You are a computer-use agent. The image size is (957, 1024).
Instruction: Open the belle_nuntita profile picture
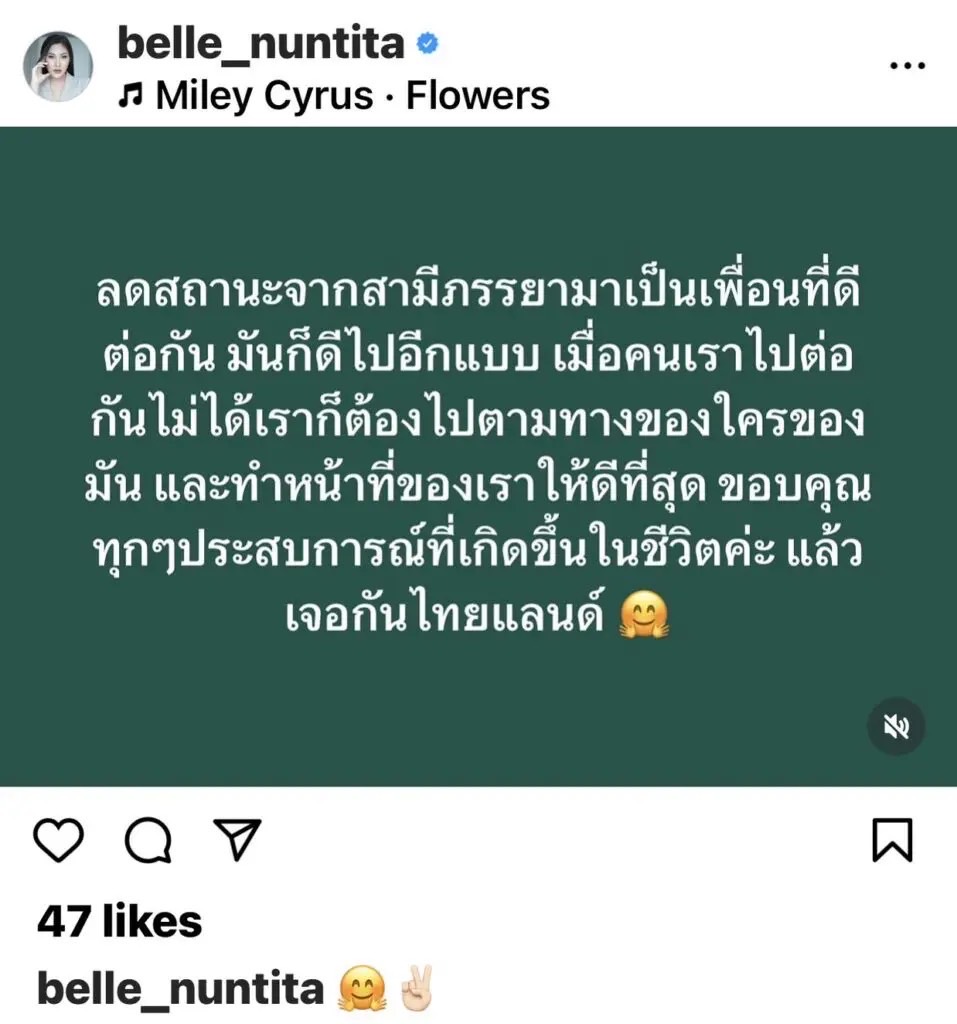coord(58,66)
